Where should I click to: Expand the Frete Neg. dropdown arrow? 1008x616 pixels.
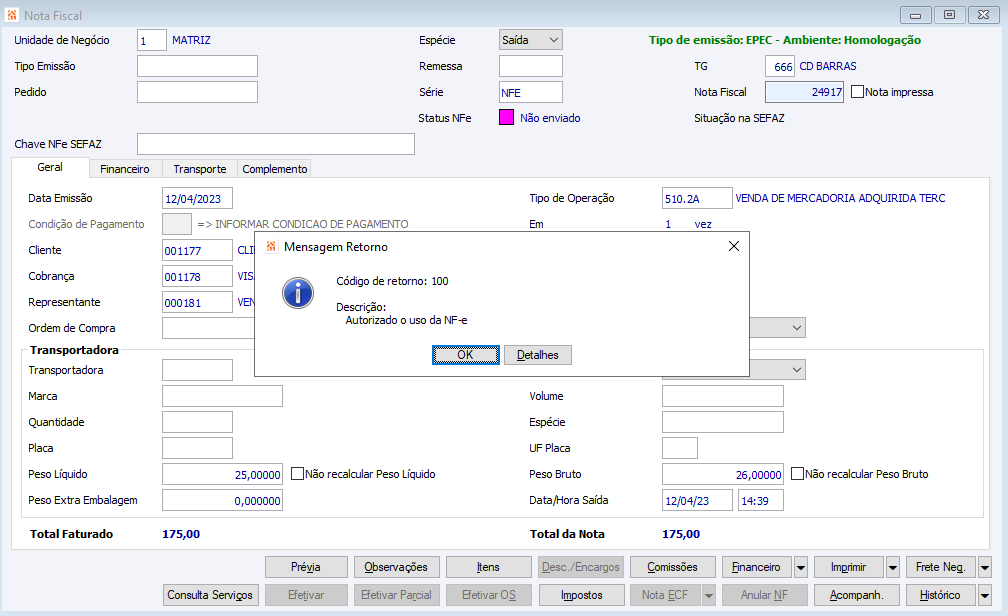coord(984,567)
